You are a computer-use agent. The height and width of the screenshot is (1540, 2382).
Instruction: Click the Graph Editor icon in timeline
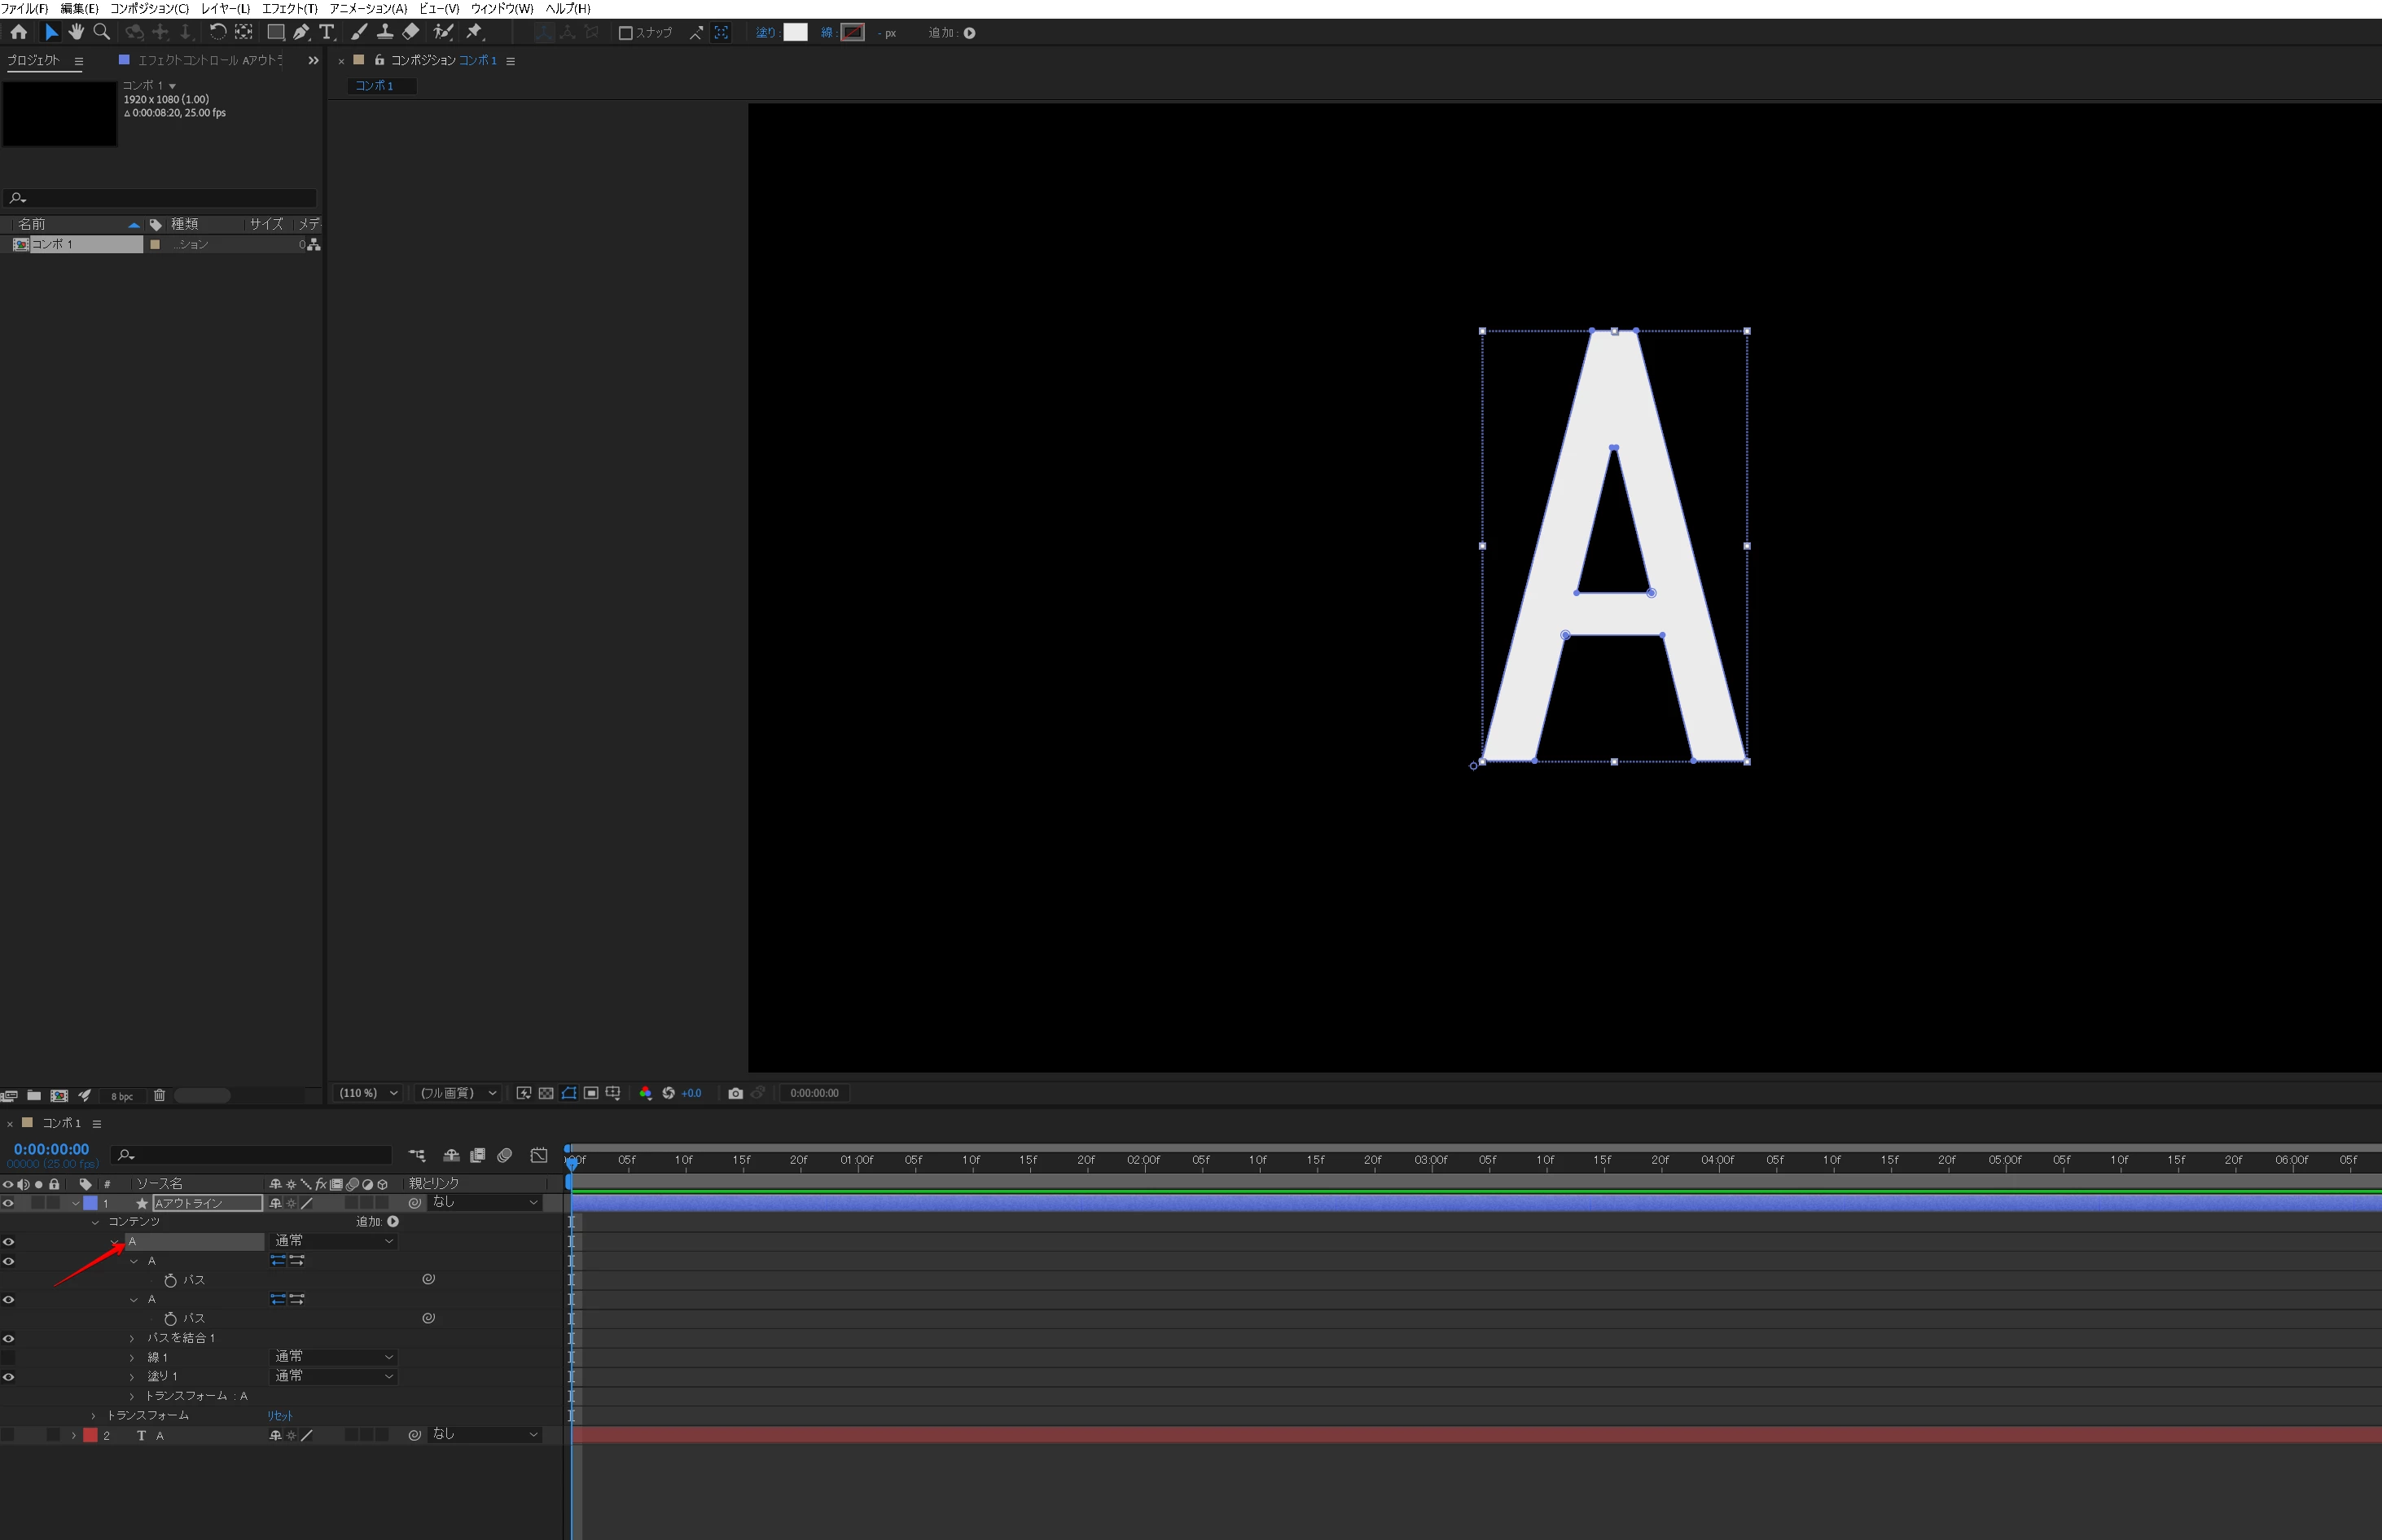[x=539, y=1156]
